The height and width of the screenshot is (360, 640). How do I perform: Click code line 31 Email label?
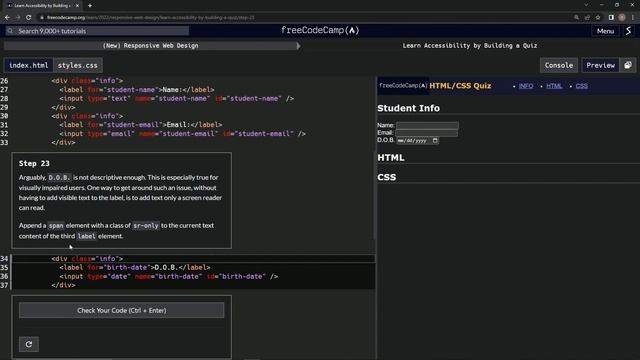pyautogui.click(x=141, y=124)
